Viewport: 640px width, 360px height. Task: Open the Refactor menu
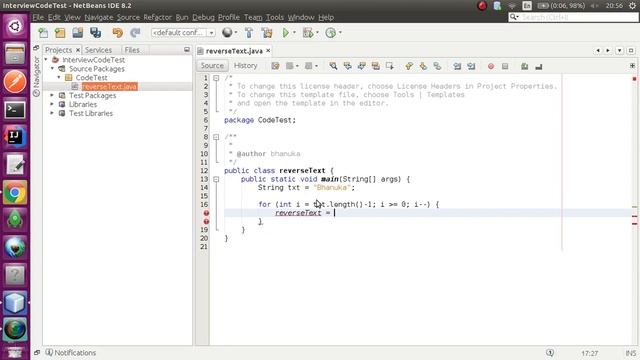pyautogui.click(x=157, y=17)
